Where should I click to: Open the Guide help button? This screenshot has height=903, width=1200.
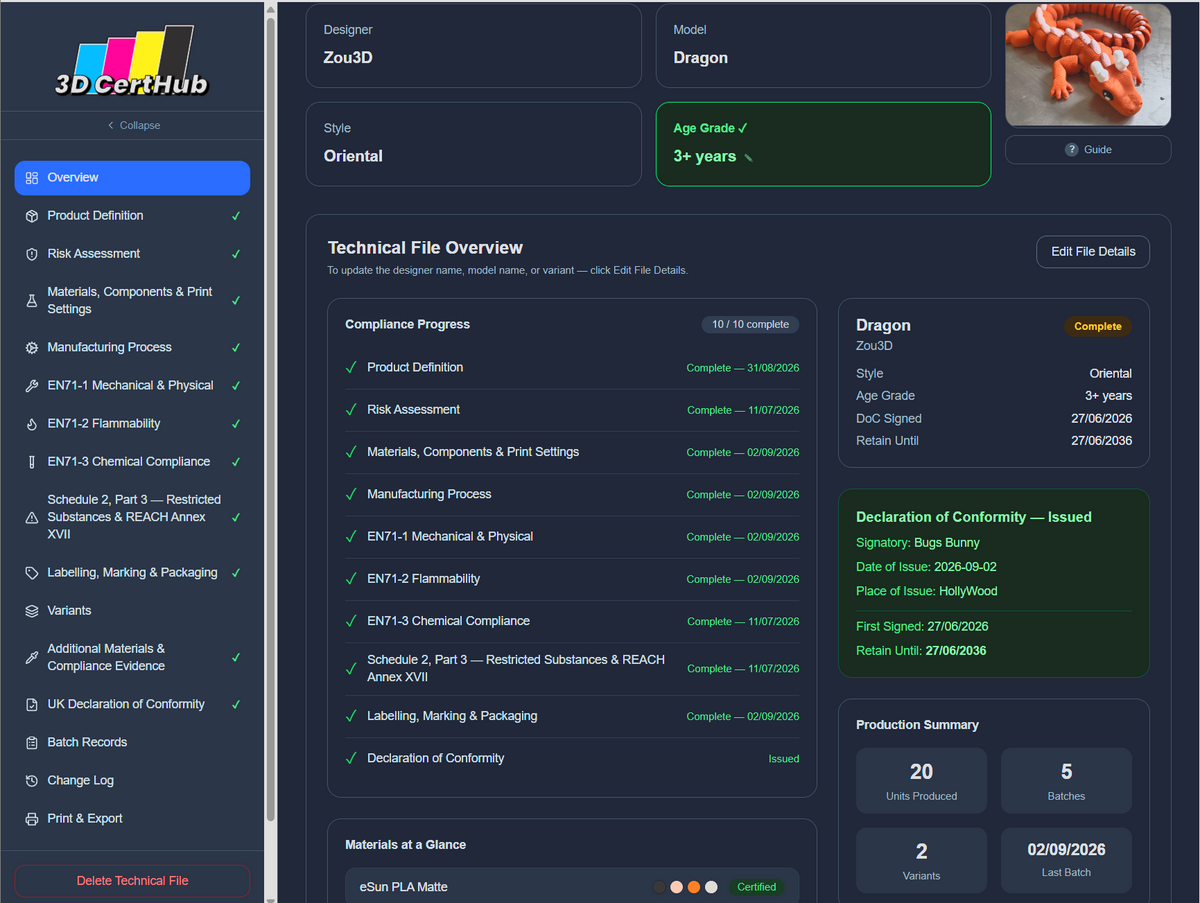pos(1088,150)
